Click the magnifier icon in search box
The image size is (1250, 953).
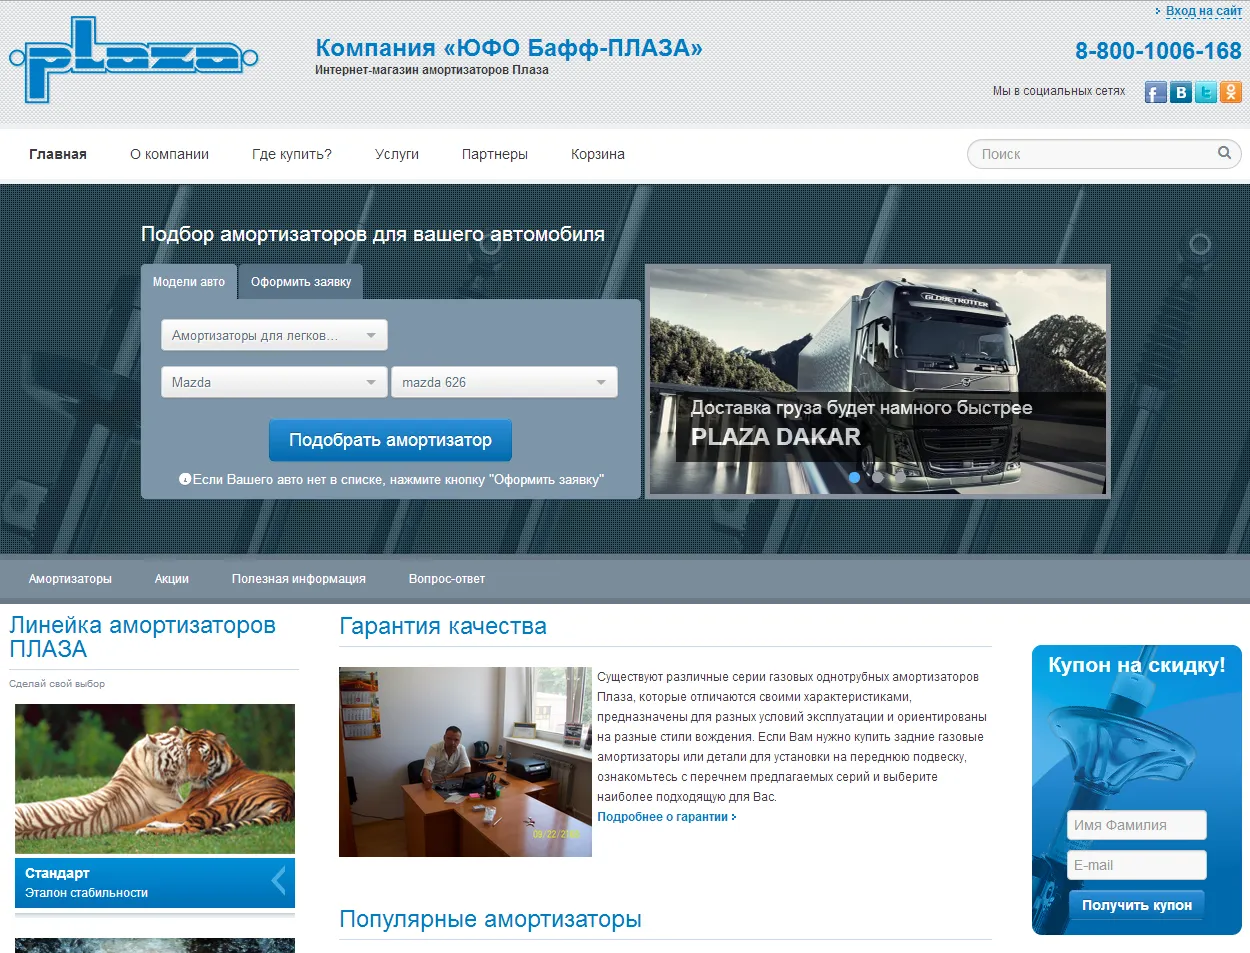(x=1224, y=153)
